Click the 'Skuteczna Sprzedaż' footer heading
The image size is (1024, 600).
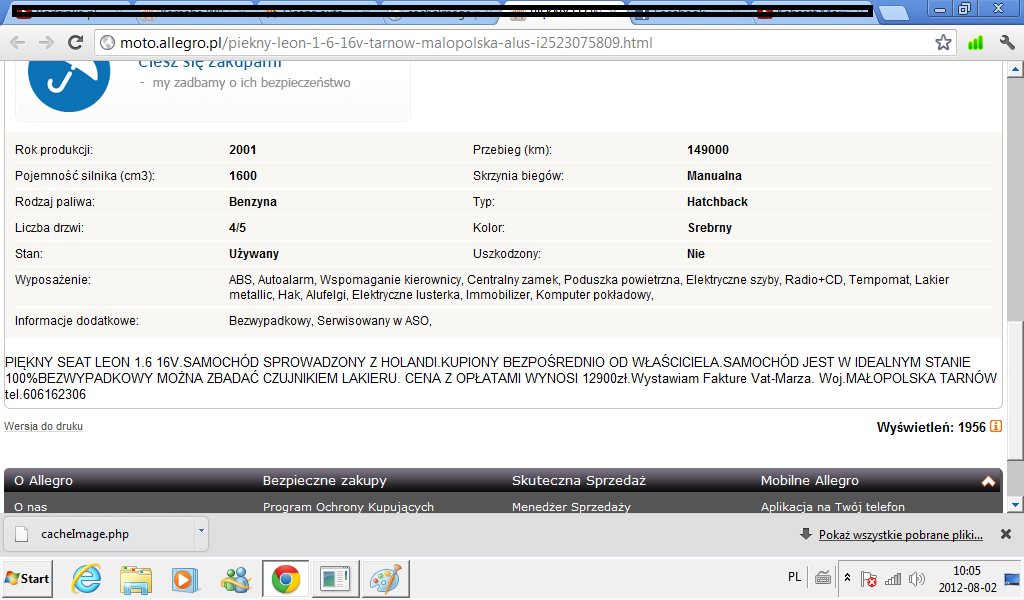(x=579, y=481)
